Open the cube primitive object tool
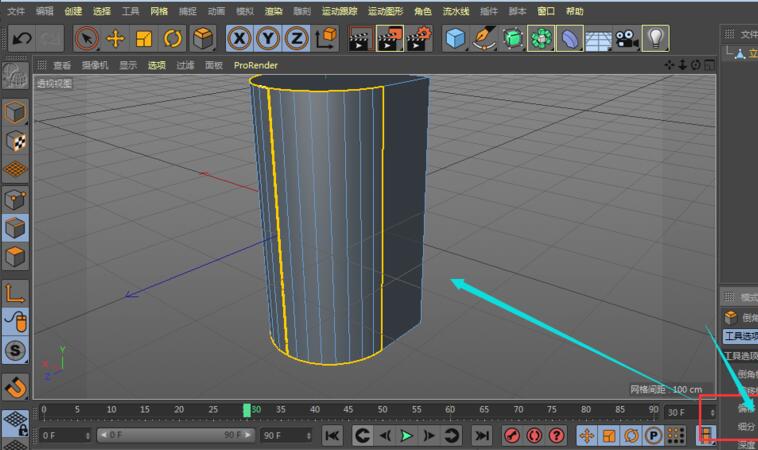Image resolution: width=758 pixels, height=450 pixels. (x=456, y=39)
